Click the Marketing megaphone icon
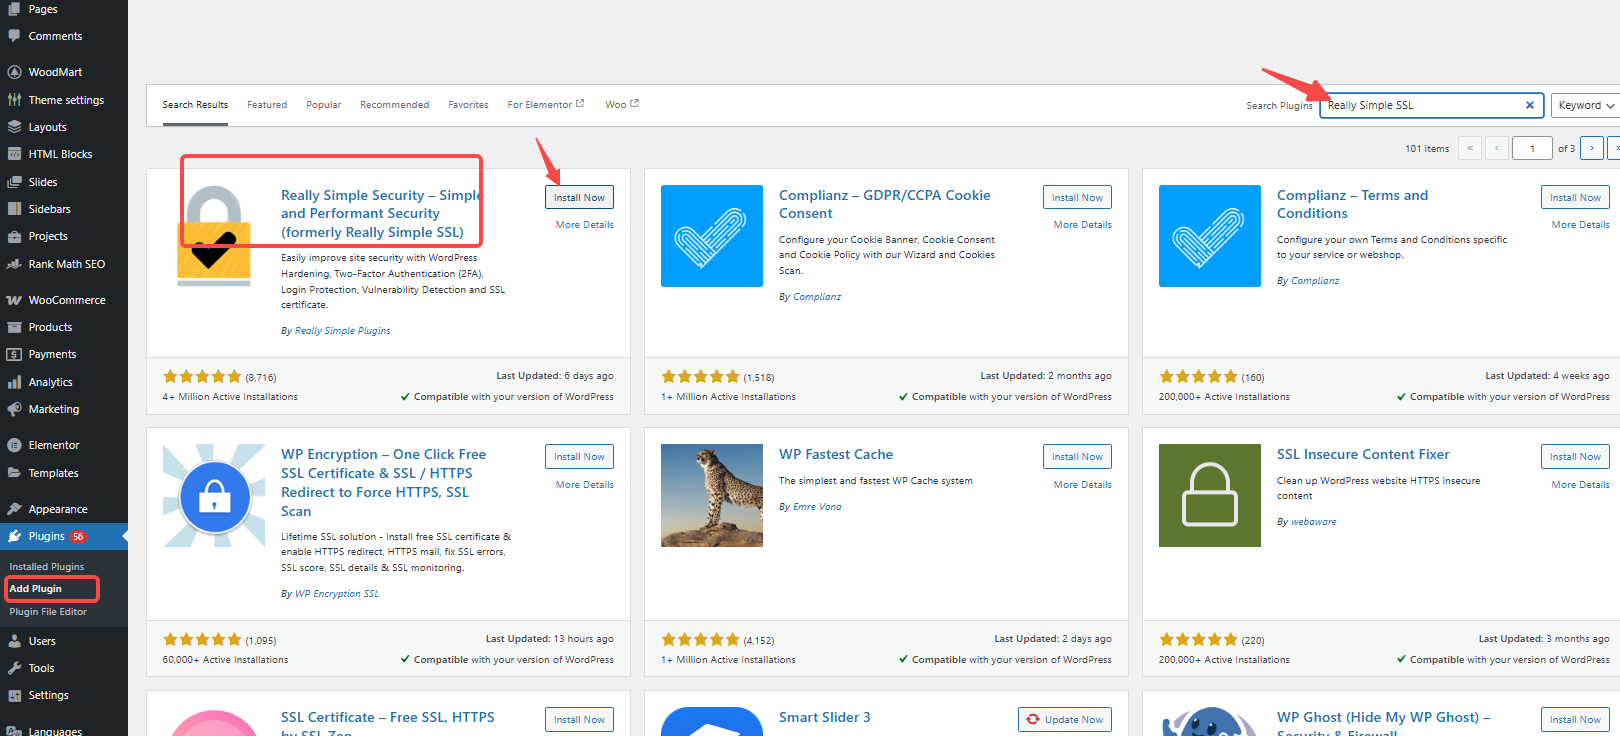The image size is (1620, 736). [x=14, y=409]
